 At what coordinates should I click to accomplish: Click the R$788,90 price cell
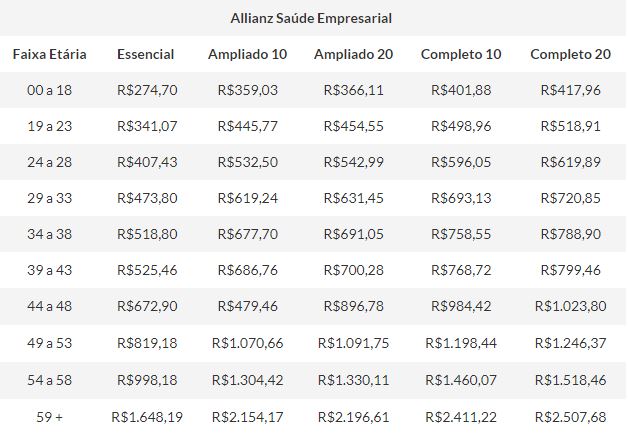(570, 234)
